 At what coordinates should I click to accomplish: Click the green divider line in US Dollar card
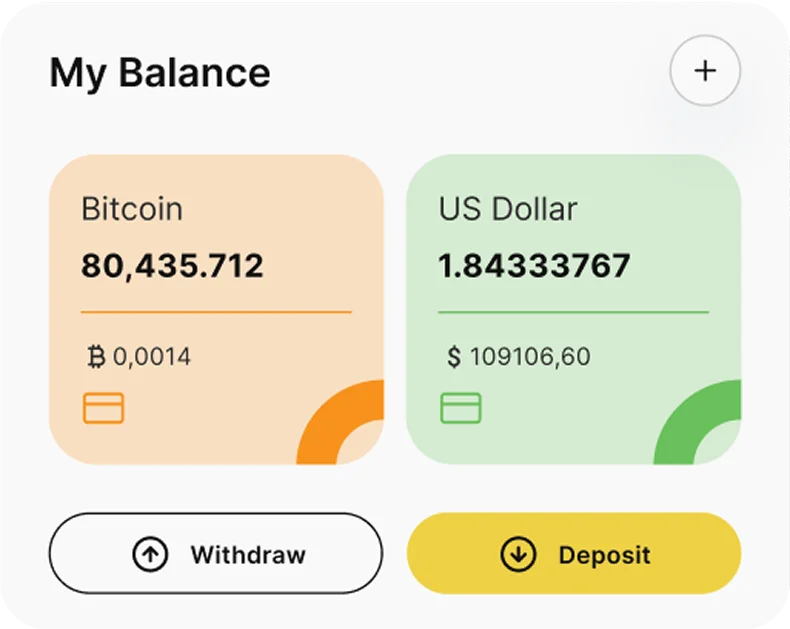[x=573, y=312]
